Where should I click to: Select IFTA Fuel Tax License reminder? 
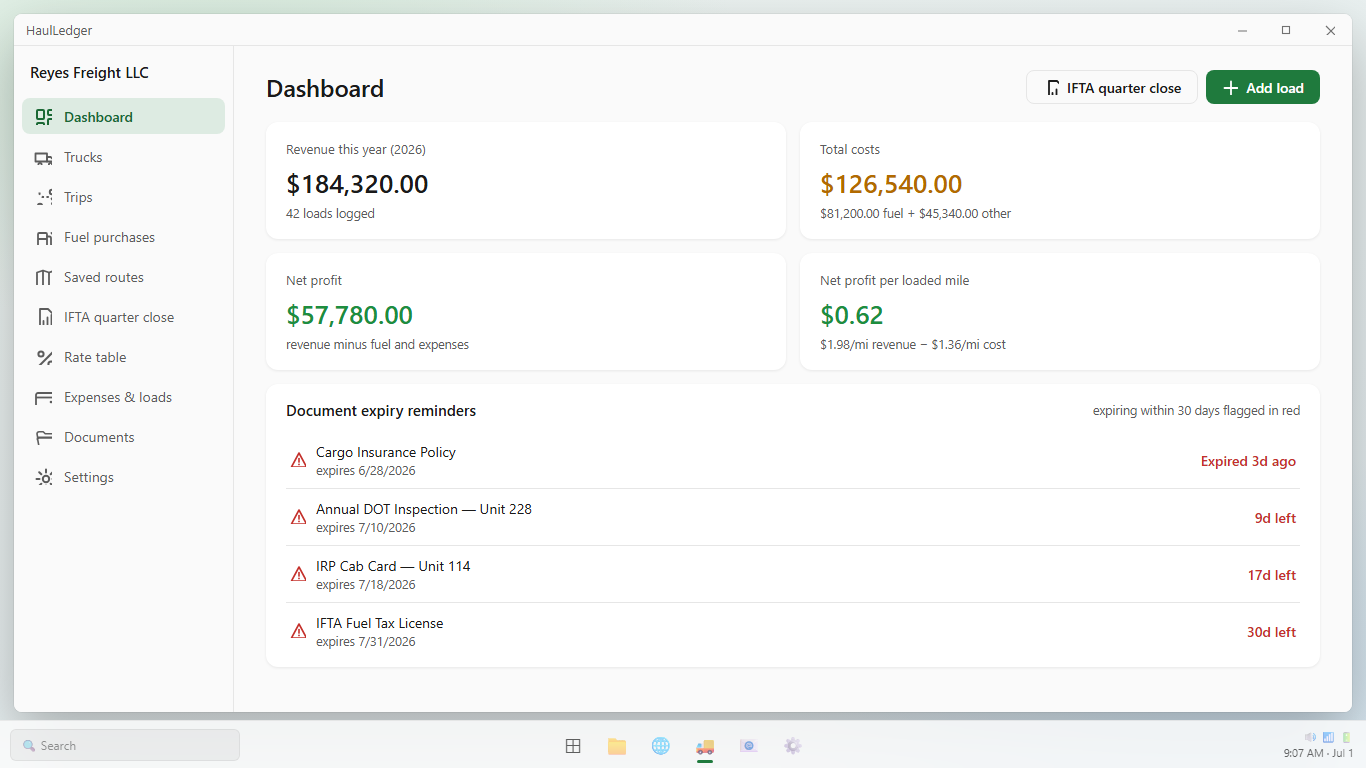click(x=793, y=632)
